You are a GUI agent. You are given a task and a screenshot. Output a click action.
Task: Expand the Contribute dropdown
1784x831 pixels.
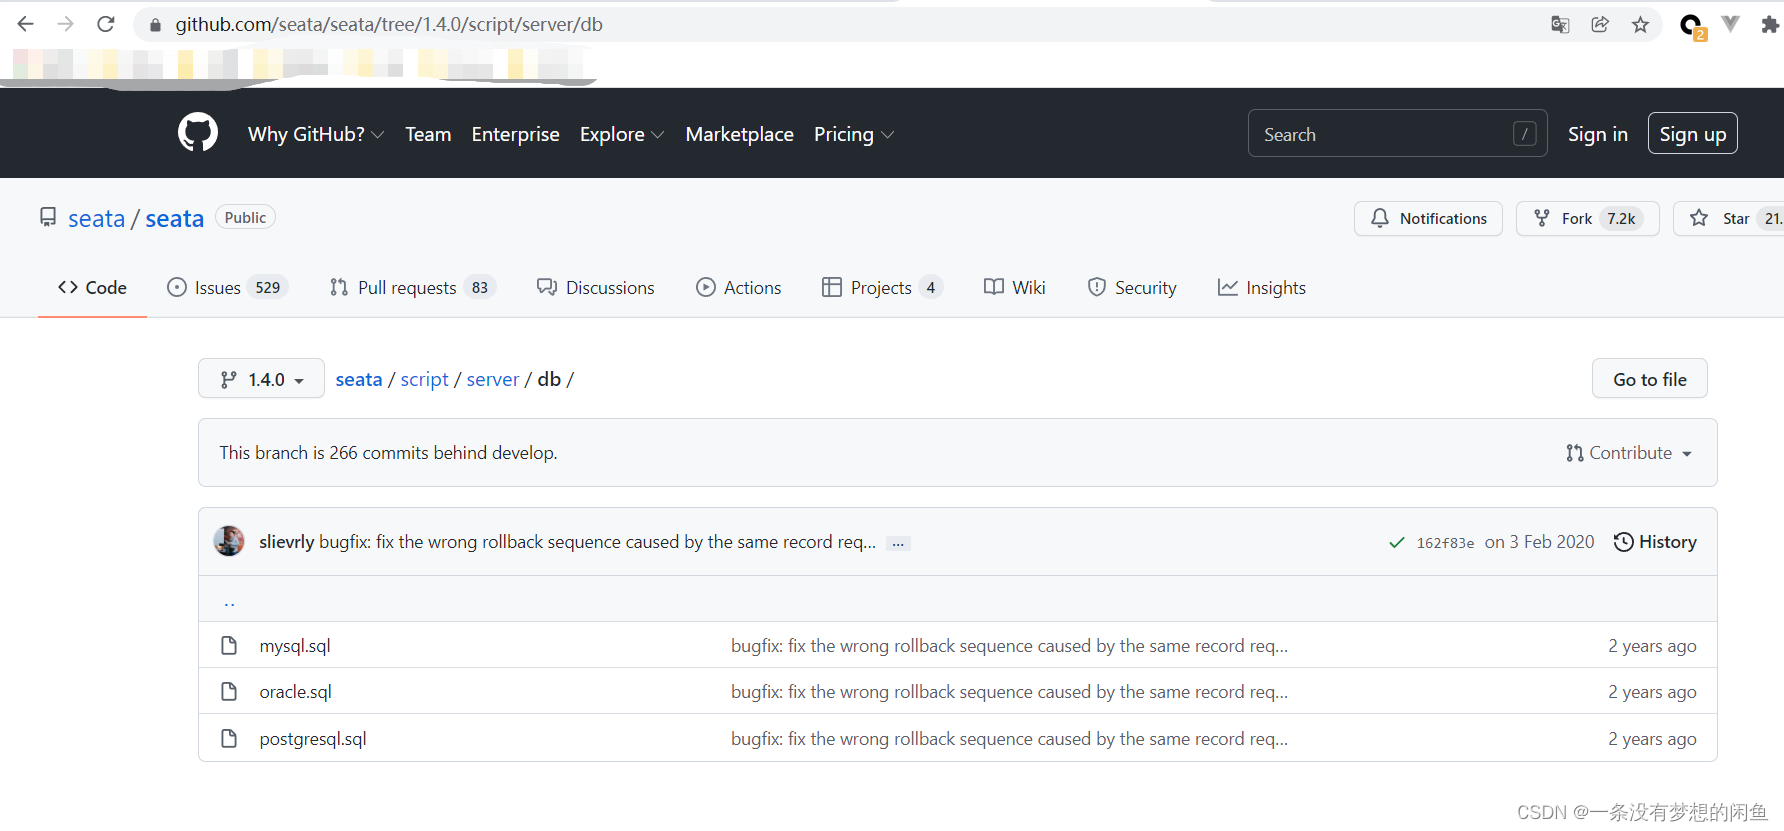pos(1629,453)
